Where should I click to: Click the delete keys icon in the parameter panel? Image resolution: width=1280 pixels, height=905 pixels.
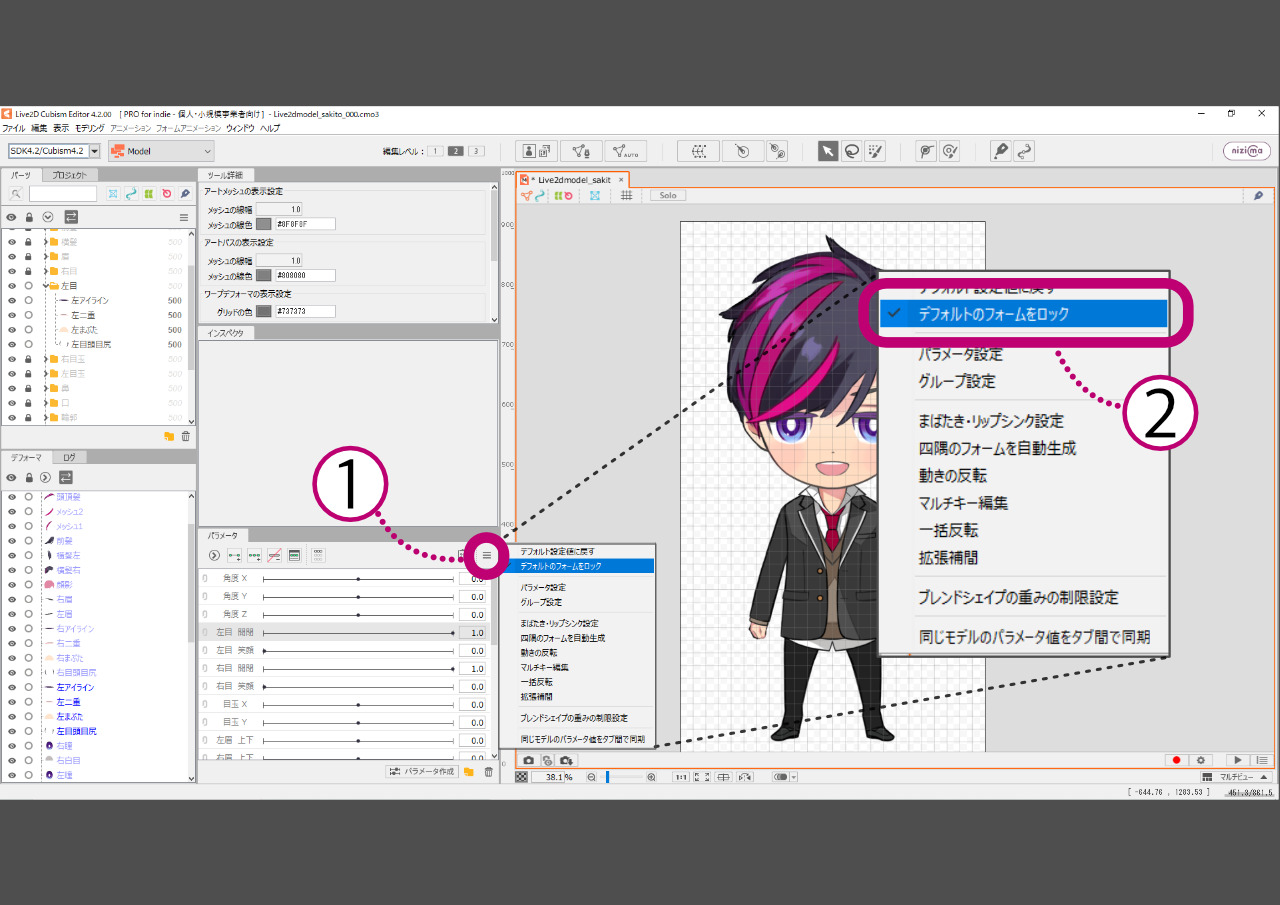click(274, 555)
